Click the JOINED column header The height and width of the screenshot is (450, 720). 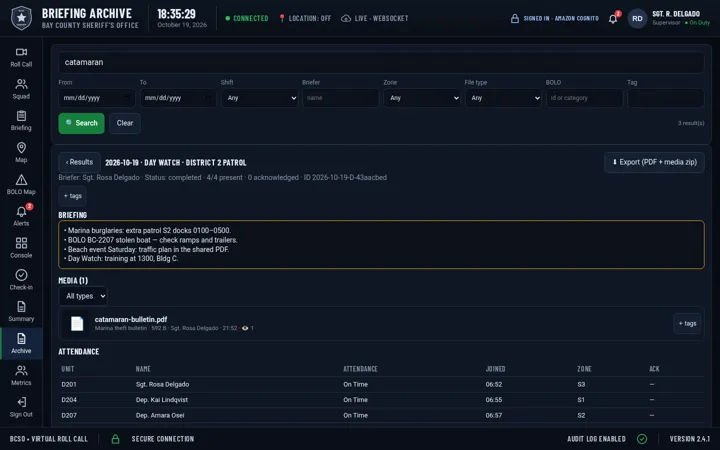tap(495, 369)
